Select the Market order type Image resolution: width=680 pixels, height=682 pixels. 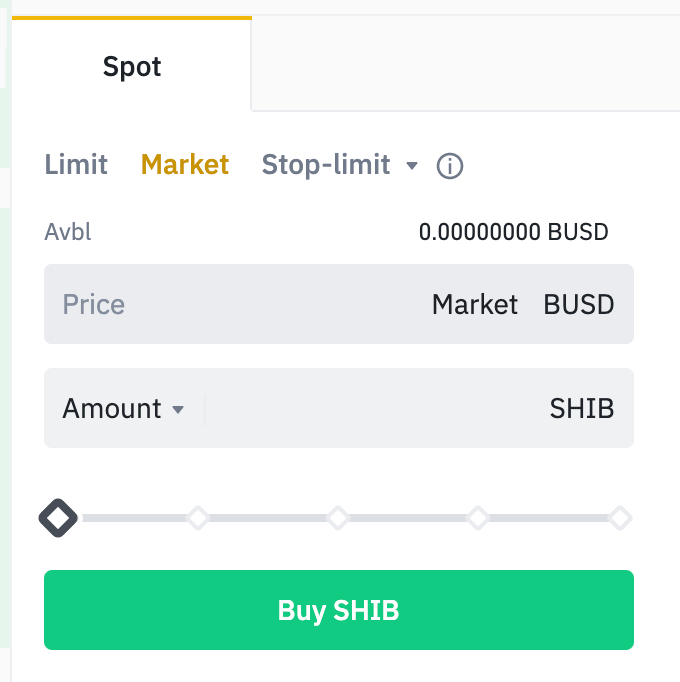[x=185, y=165]
